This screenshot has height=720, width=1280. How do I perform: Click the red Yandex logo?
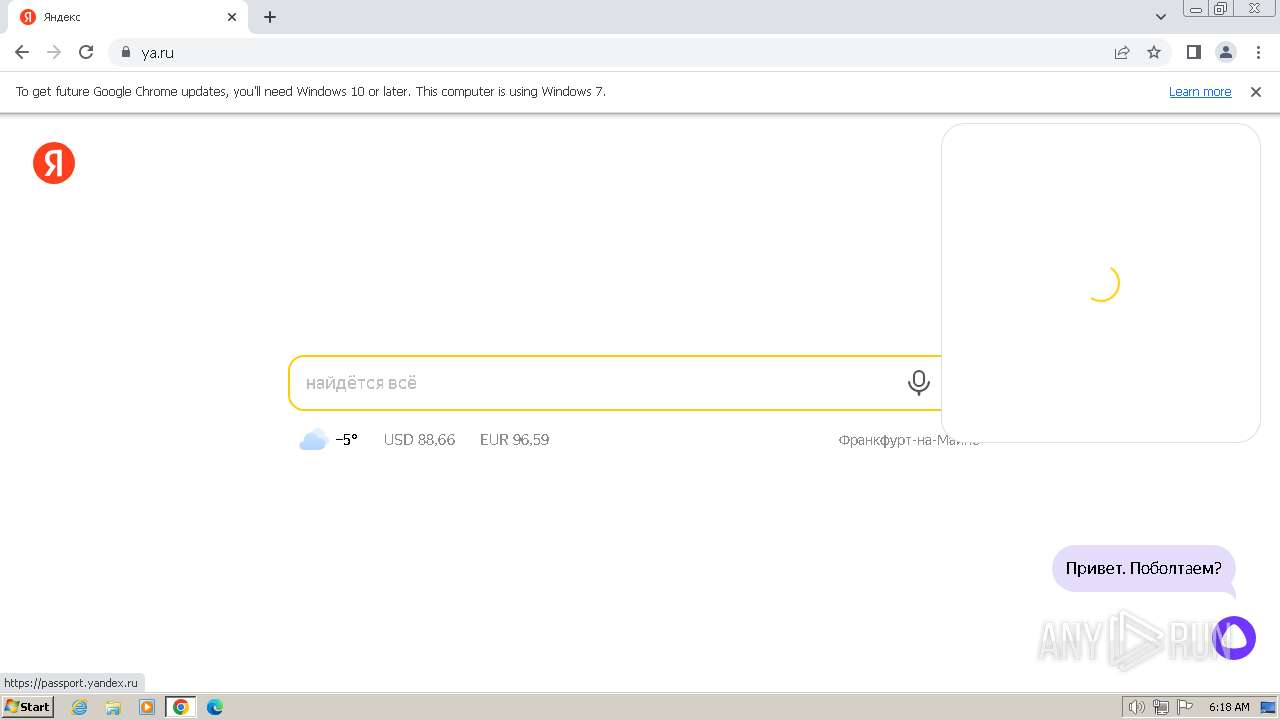click(54, 163)
